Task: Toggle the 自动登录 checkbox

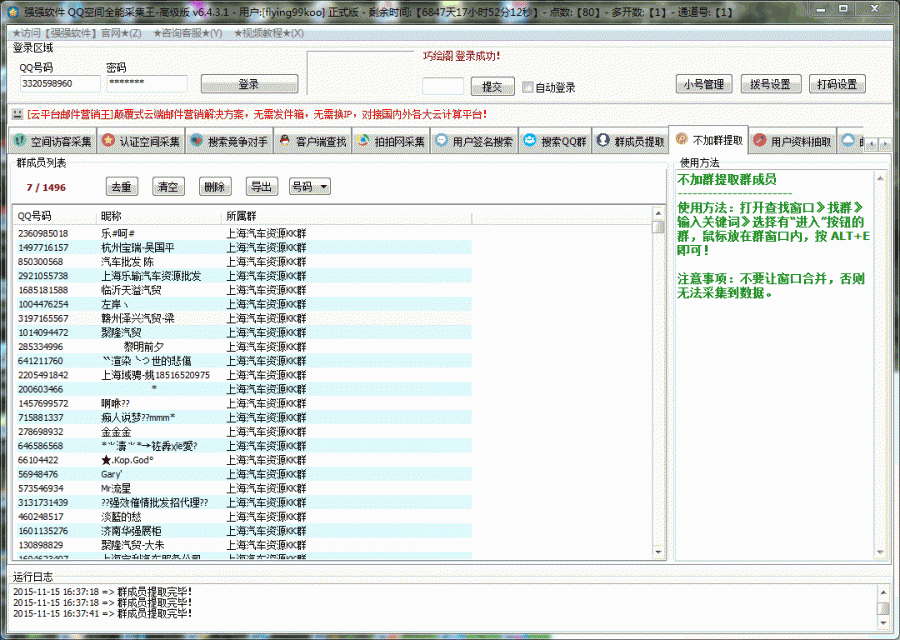Action: coord(527,87)
